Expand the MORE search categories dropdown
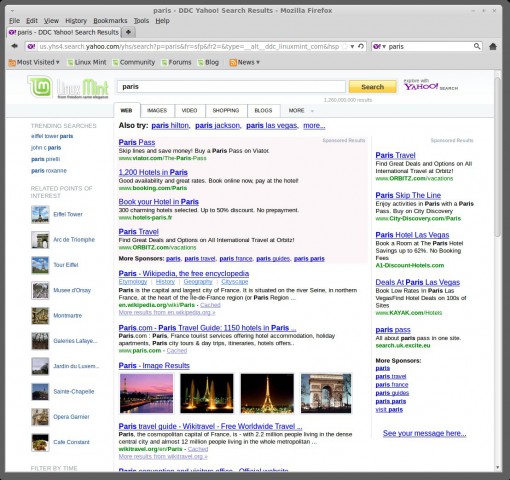Screen dimensions: 510x480 click(x=301, y=111)
